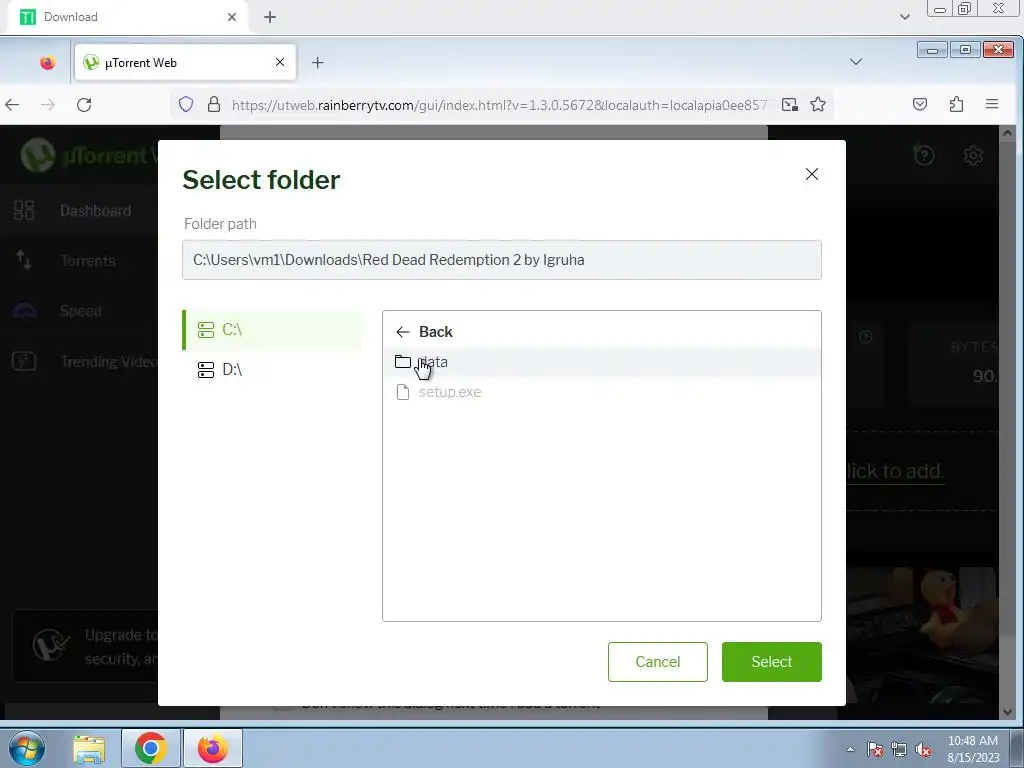Viewport: 1024px width, 768px height.
Task: Go back in Firefox navigation
Action: (12, 104)
